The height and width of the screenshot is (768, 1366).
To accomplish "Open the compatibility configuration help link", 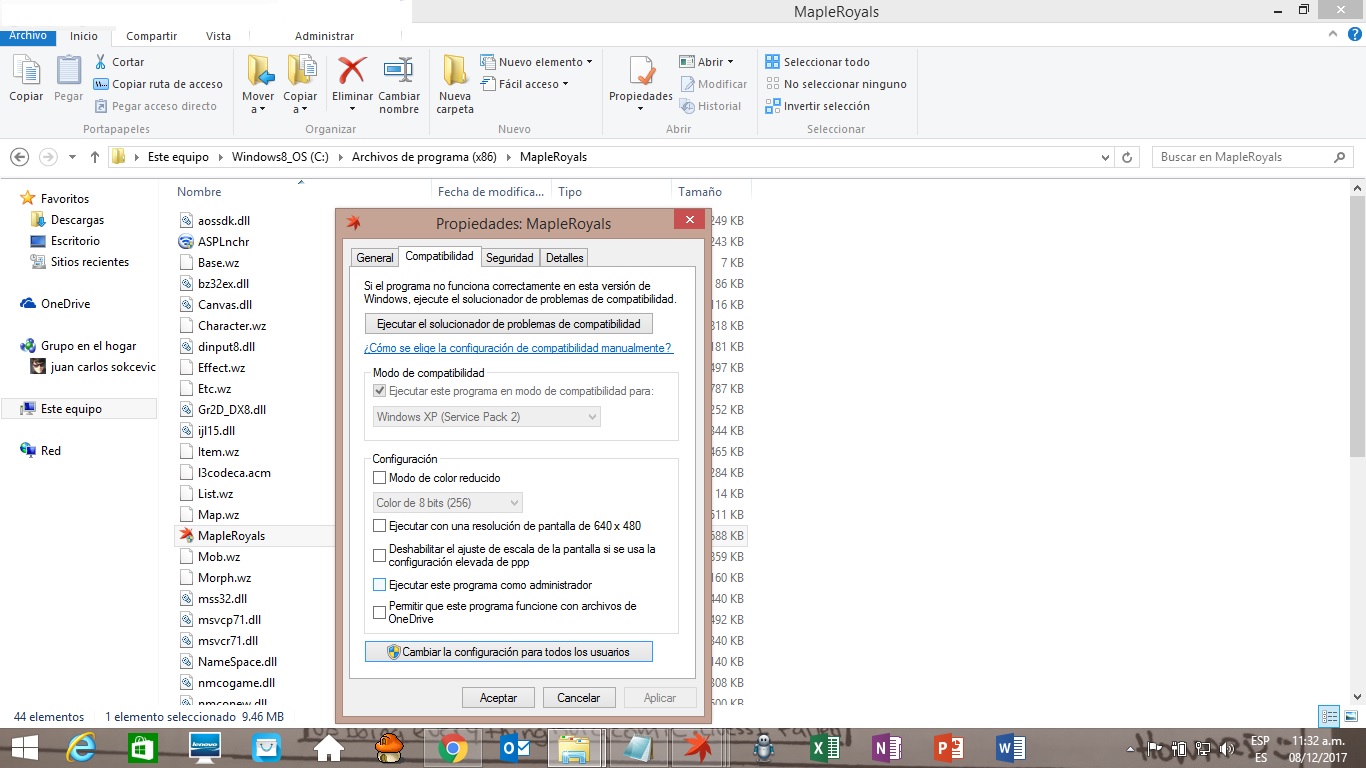I will pos(518,348).
